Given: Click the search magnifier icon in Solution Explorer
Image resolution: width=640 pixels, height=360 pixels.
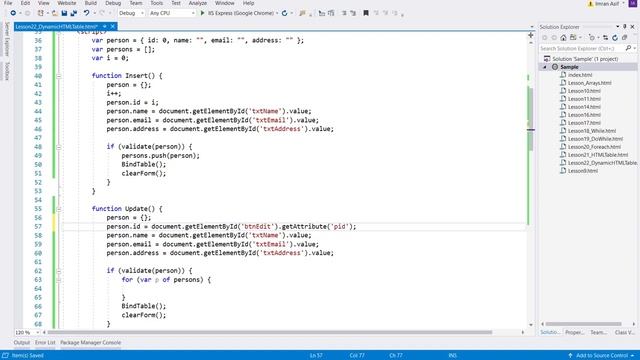Looking at the screenshot, I should 628,48.
